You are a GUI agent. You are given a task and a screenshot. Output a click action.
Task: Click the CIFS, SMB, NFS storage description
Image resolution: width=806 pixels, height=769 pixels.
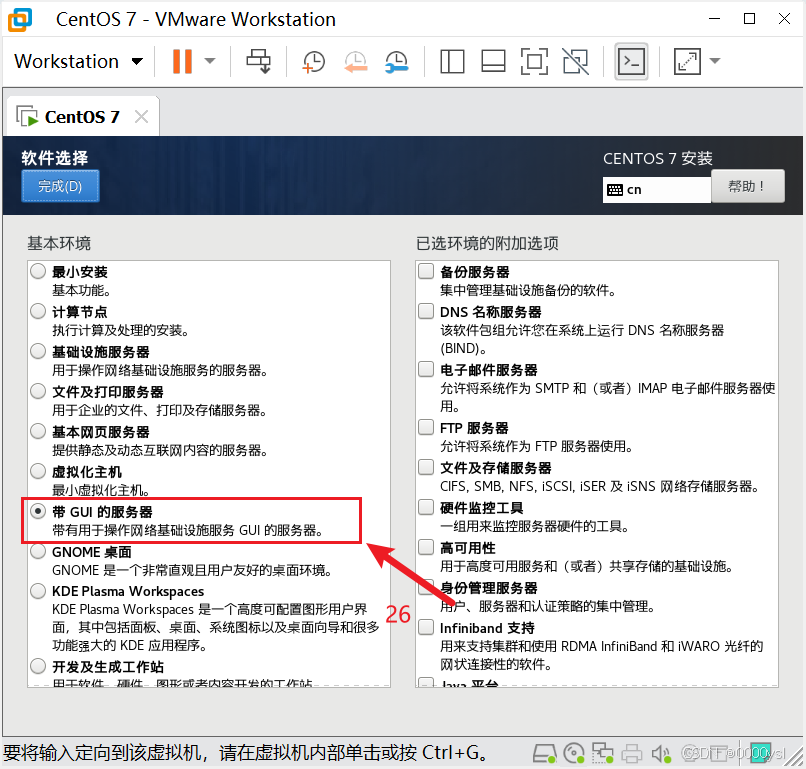click(599, 486)
